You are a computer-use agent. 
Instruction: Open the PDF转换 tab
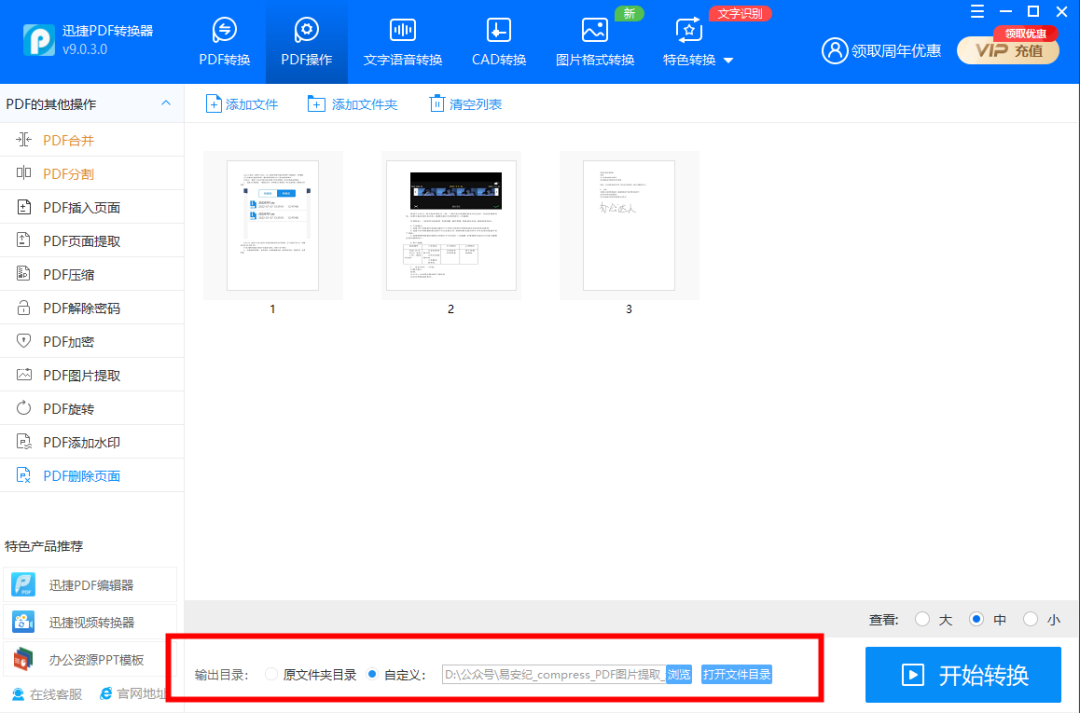point(225,43)
